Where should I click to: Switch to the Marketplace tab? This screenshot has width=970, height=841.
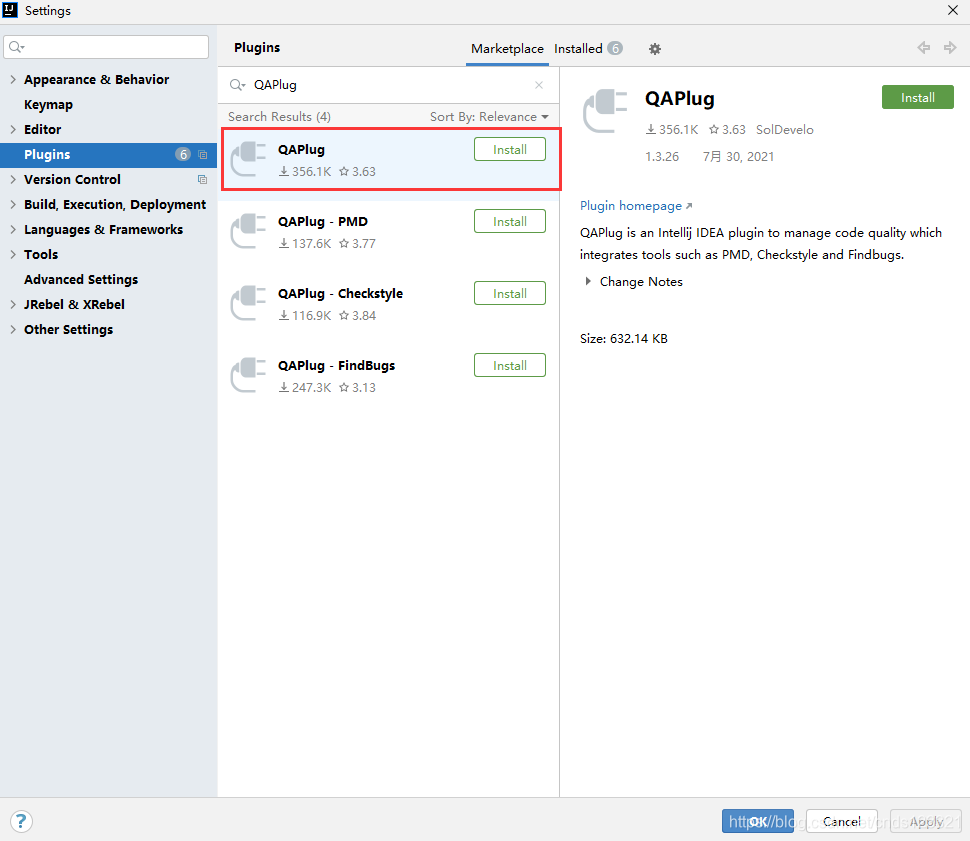[x=507, y=49]
